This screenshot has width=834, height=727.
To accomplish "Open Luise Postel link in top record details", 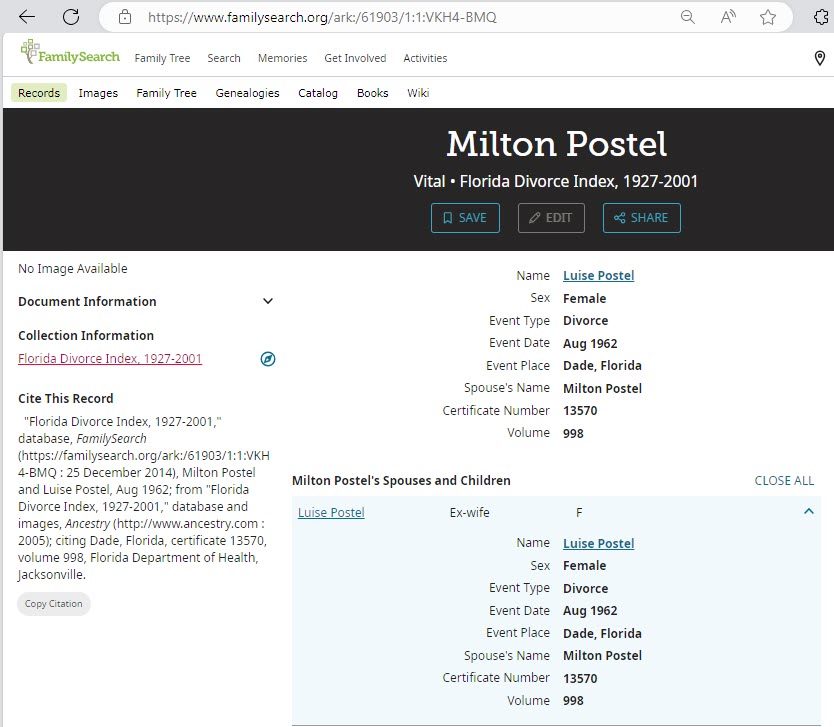I will pos(598,275).
